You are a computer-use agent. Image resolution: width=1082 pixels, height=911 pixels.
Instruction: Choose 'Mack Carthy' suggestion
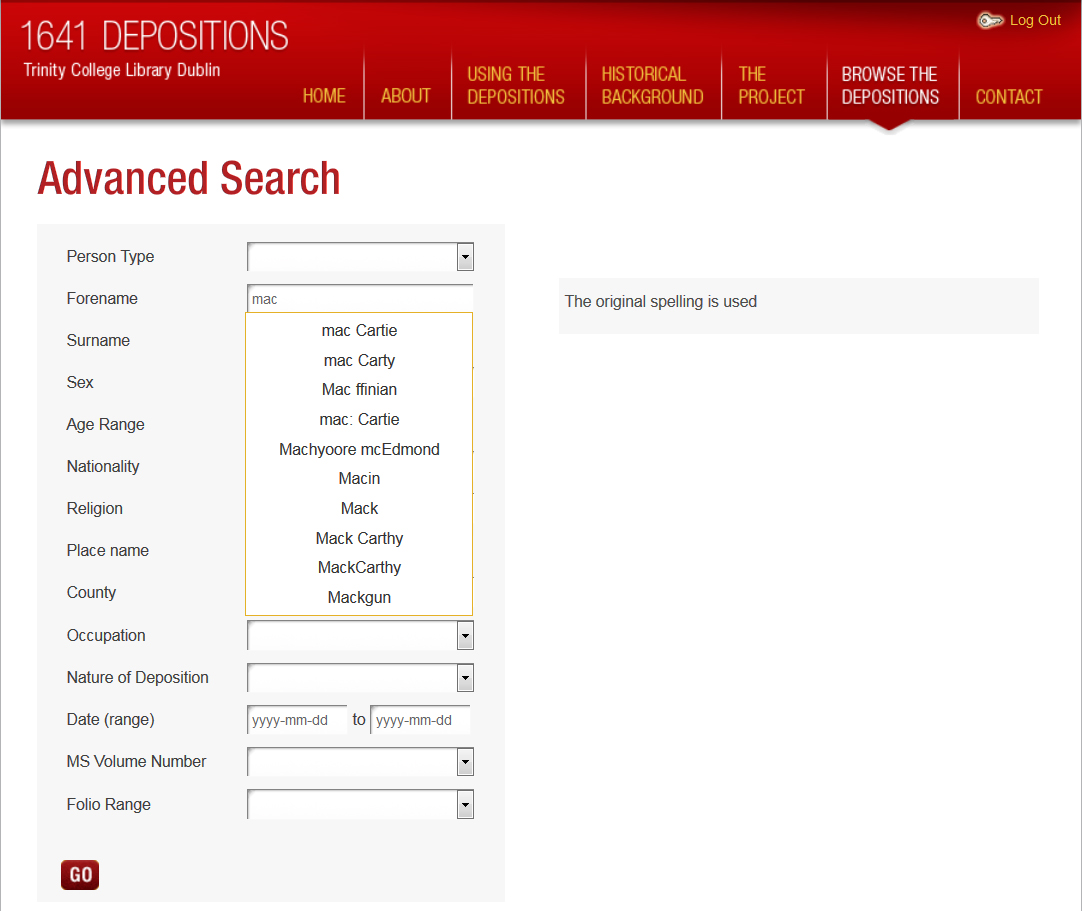click(x=359, y=538)
